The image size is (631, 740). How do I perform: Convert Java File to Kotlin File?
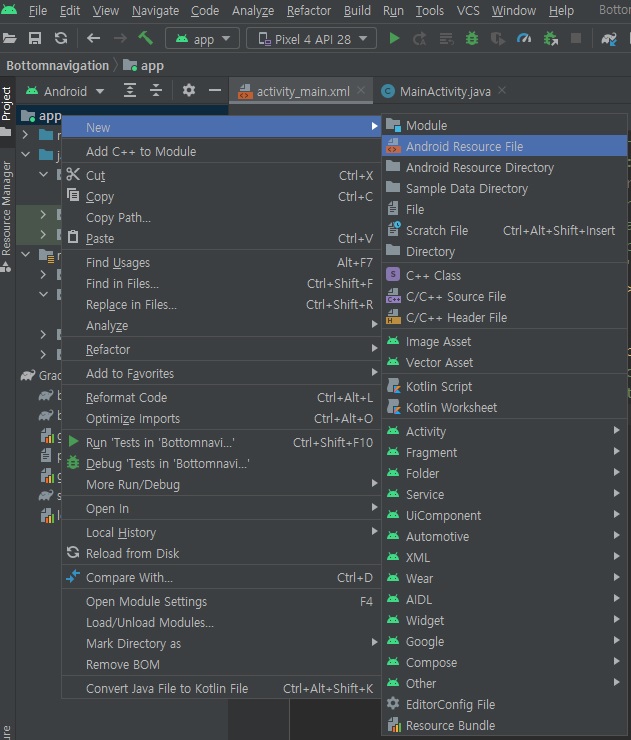click(x=221, y=689)
